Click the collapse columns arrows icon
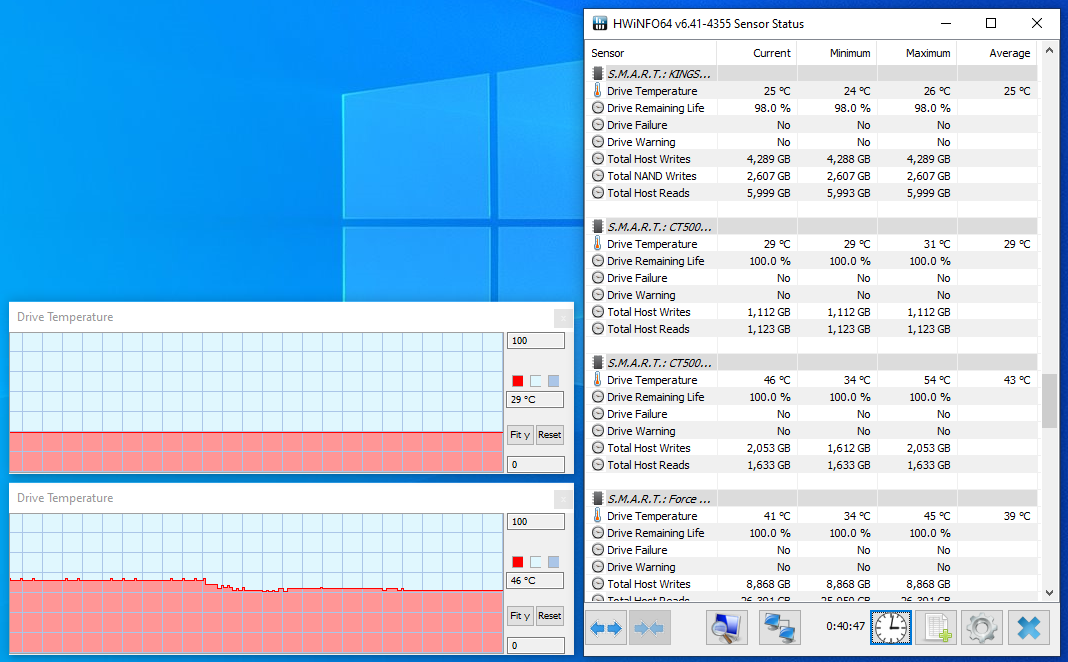The width and height of the screenshot is (1068, 662). tap(650, 627)
